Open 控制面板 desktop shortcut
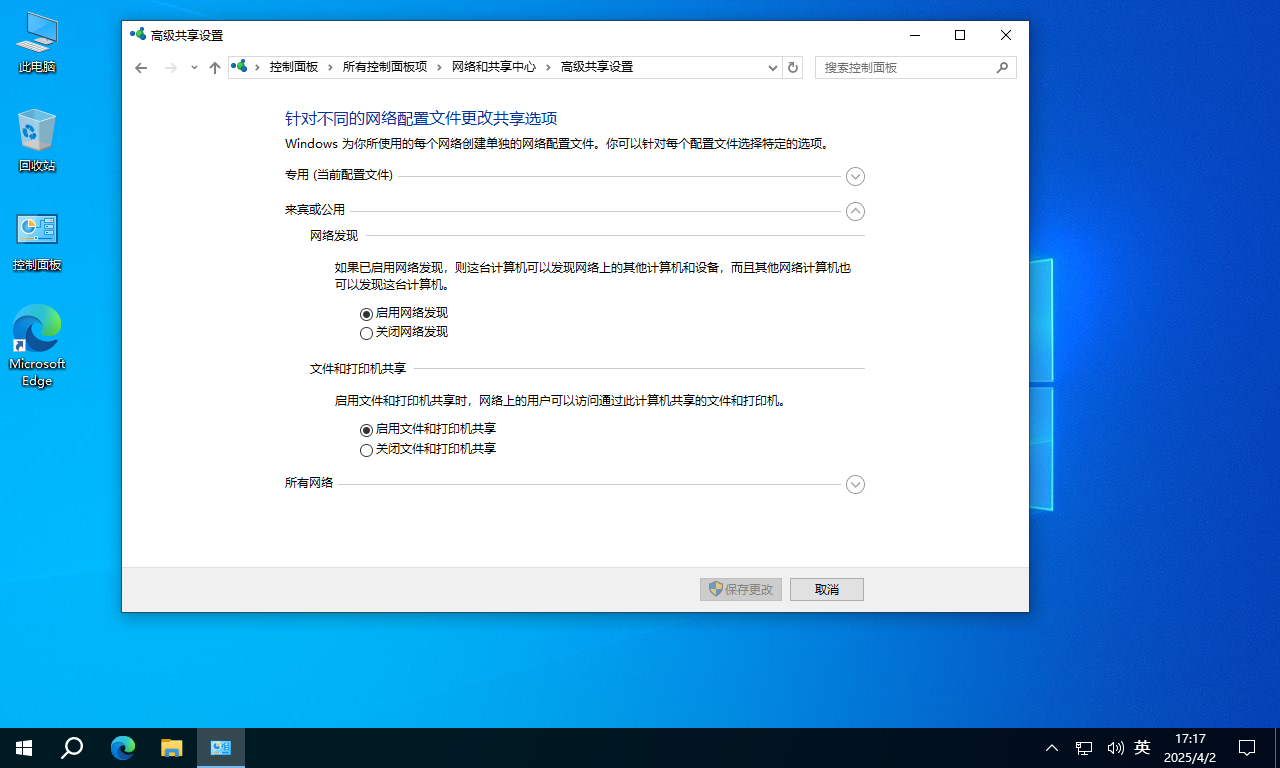The height and width of the screenshot is (768, 1280). (x=37, y=241)
